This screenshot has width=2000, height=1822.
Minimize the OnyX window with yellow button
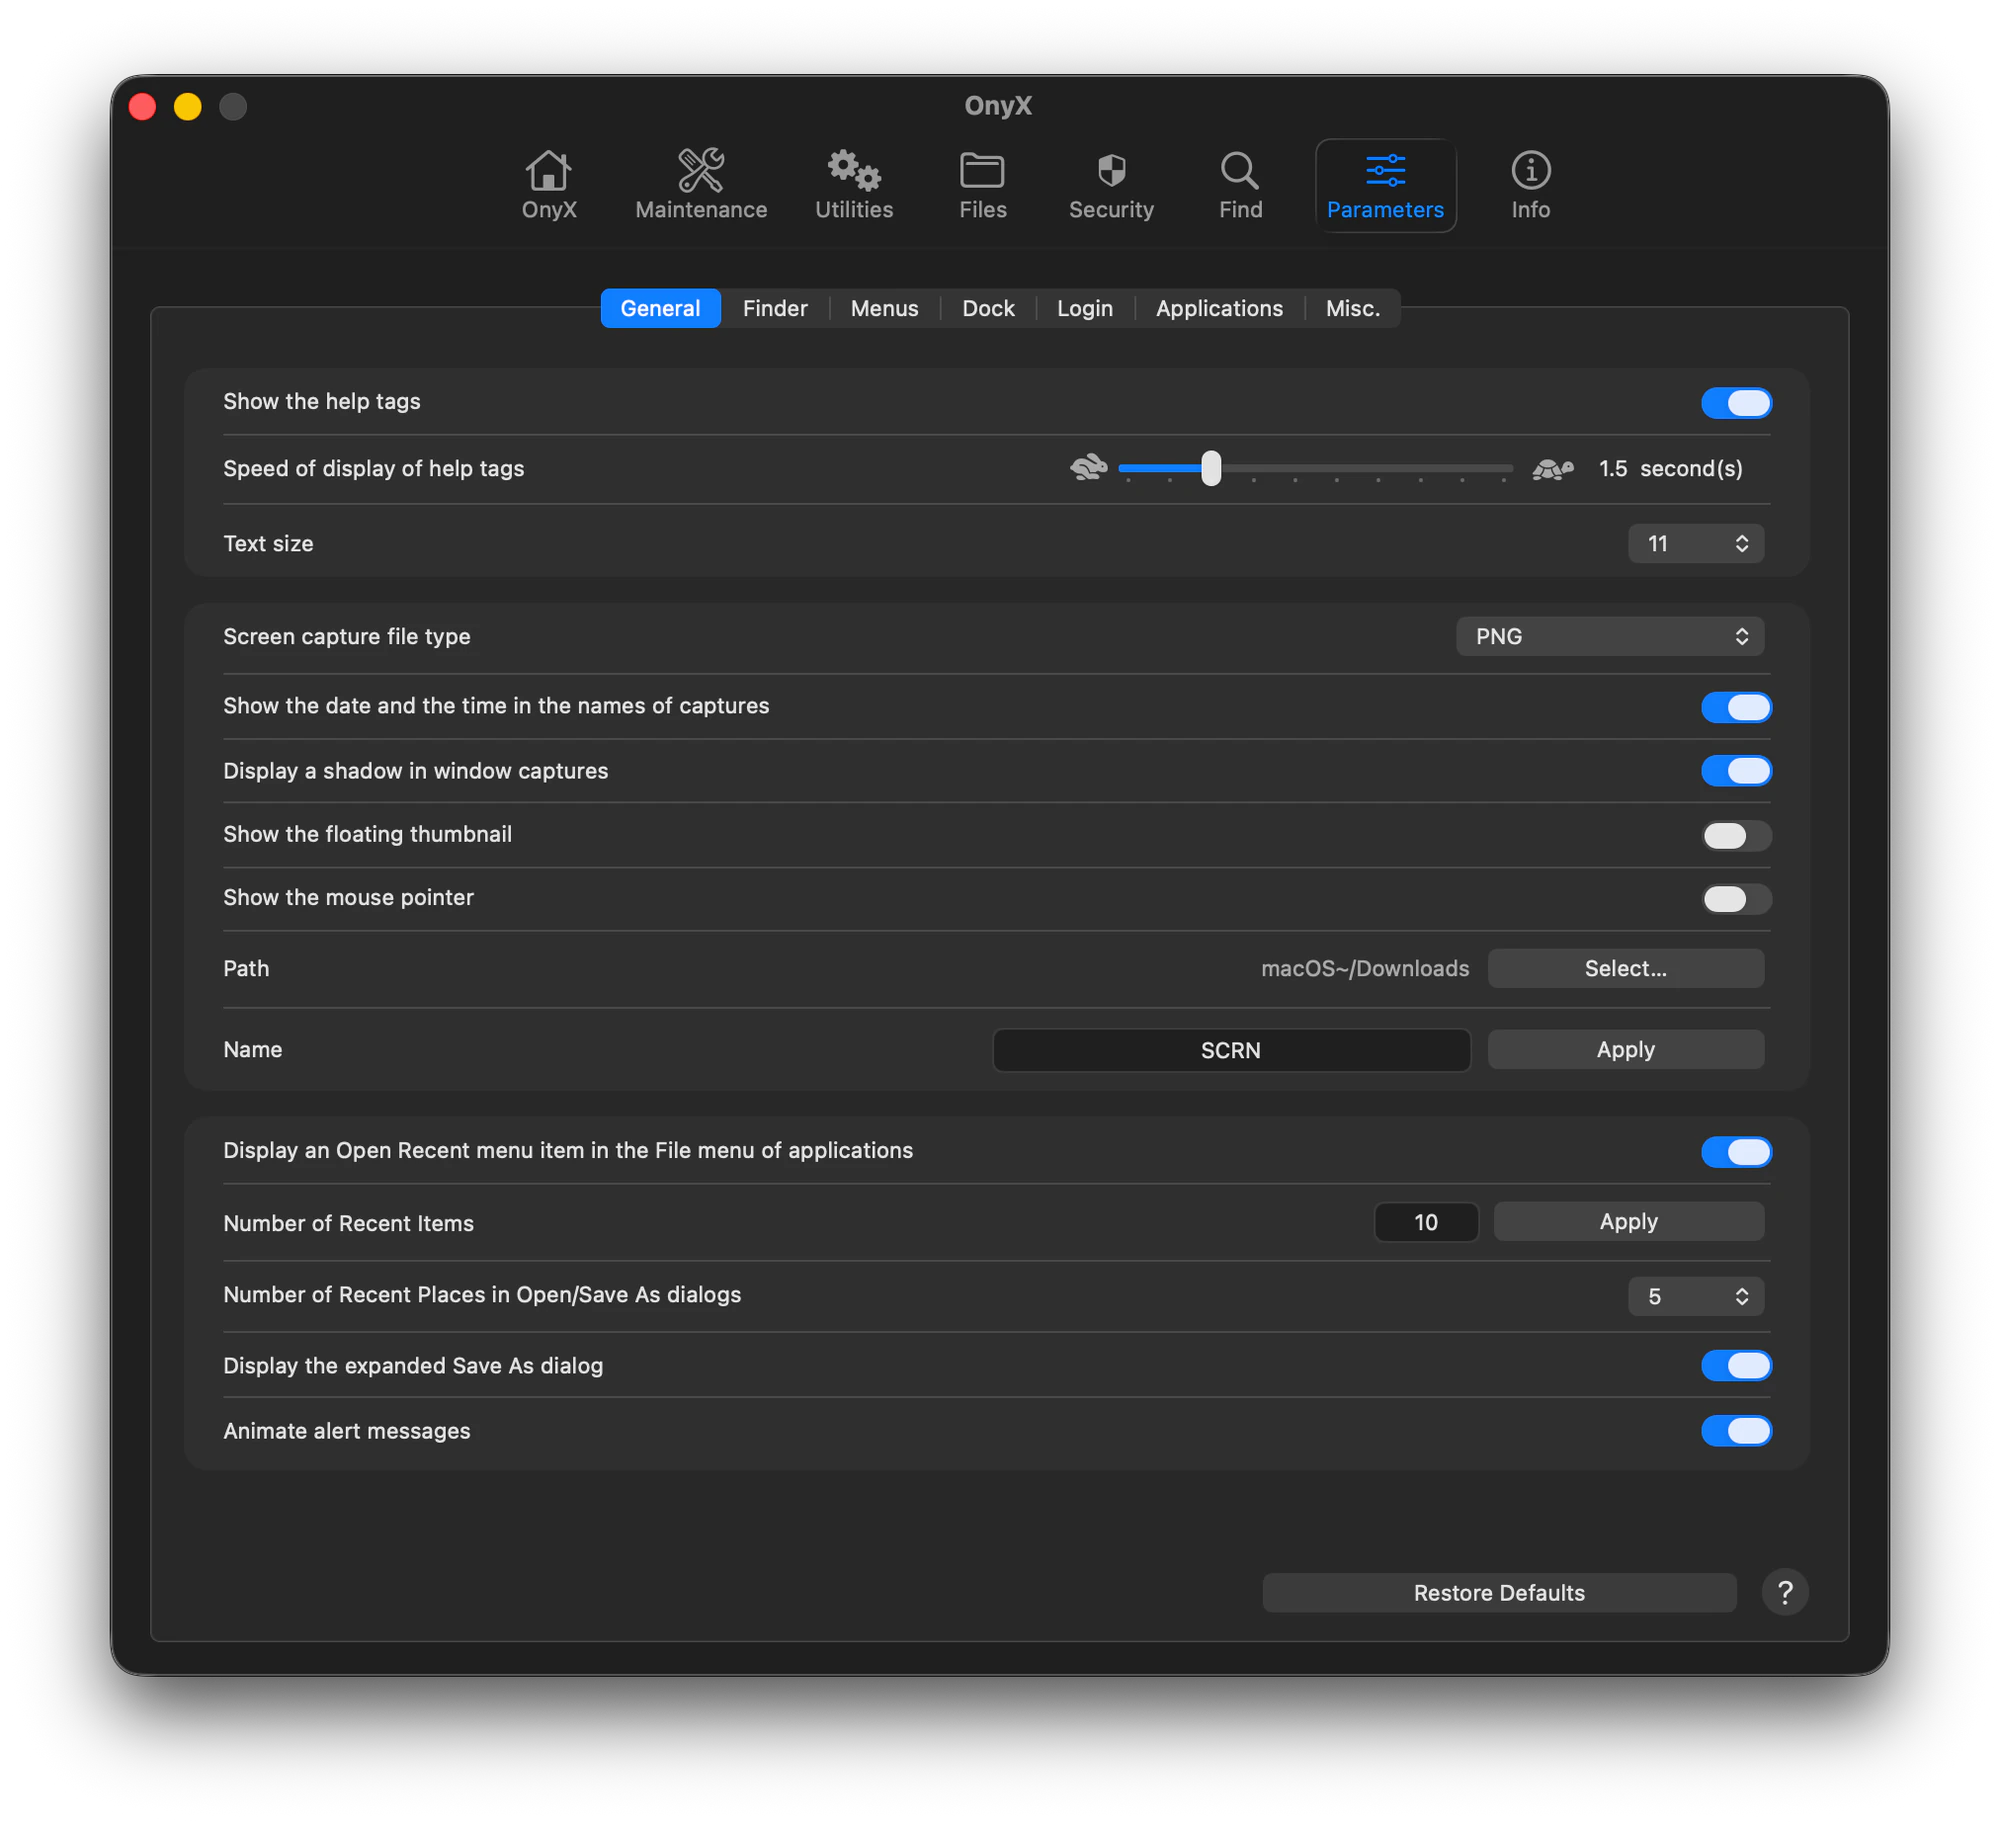(187, 106)
